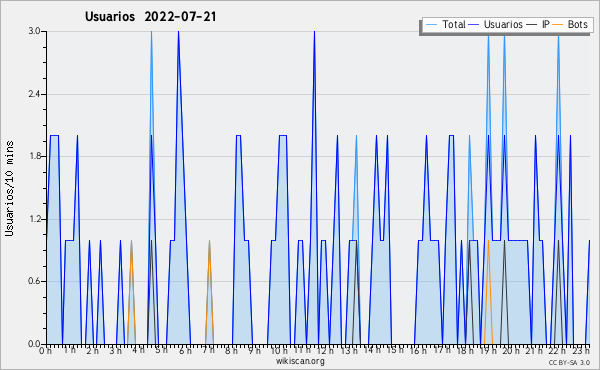Click the '1 h' x-axis label
The image size is (600, 370).
[x=69, y=350]
